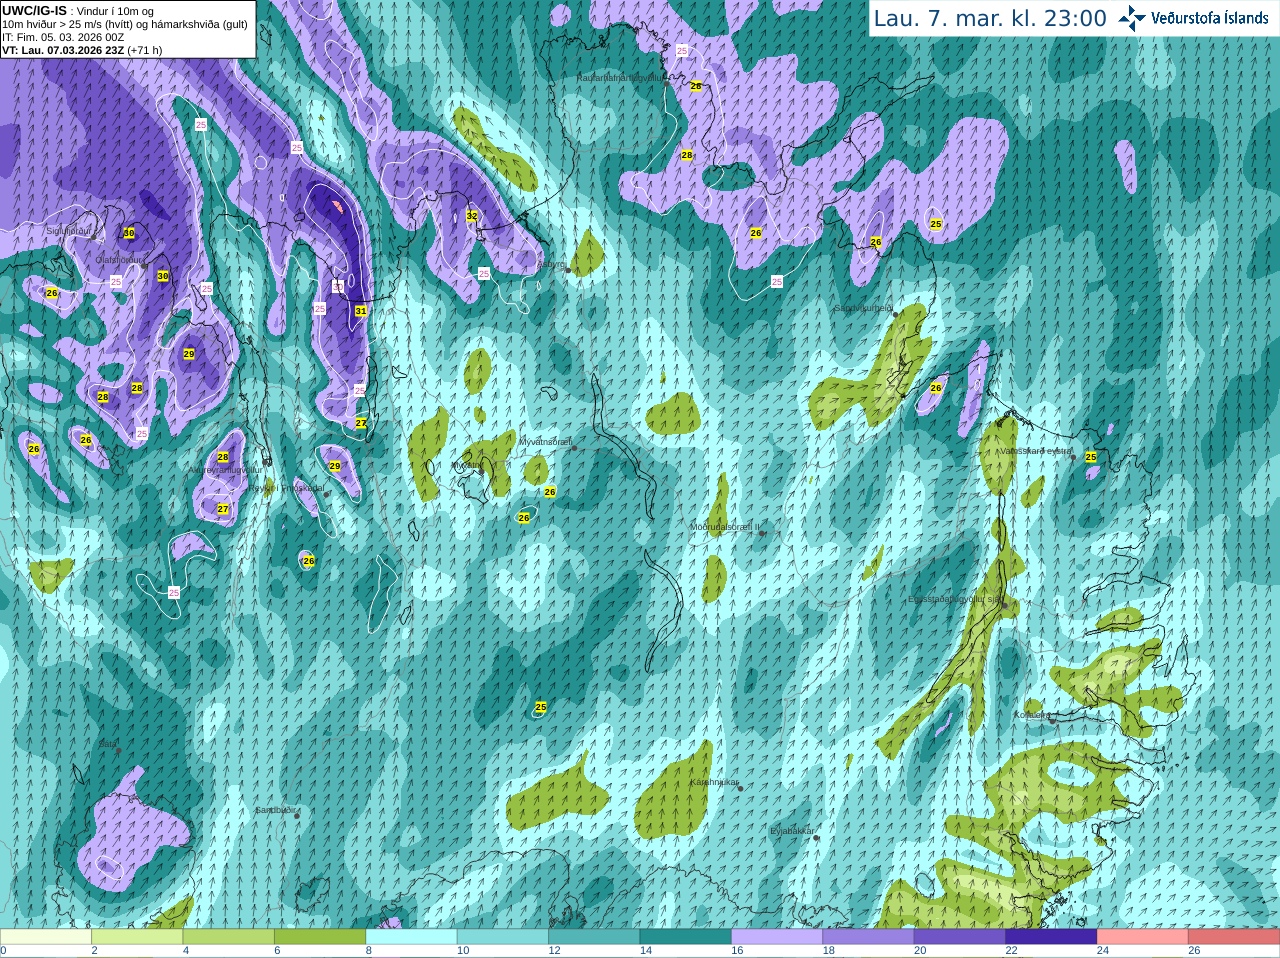Screen dimensions: 1280x958
Task: Click the Egilsstaðaflugvöllur station label
Action: (x=954, y=599)
